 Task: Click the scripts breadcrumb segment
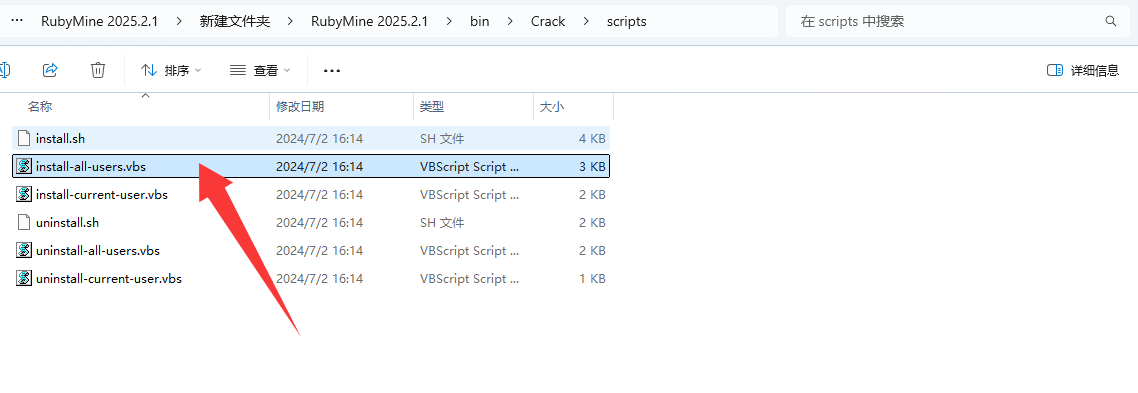click(x=626, y=21)
